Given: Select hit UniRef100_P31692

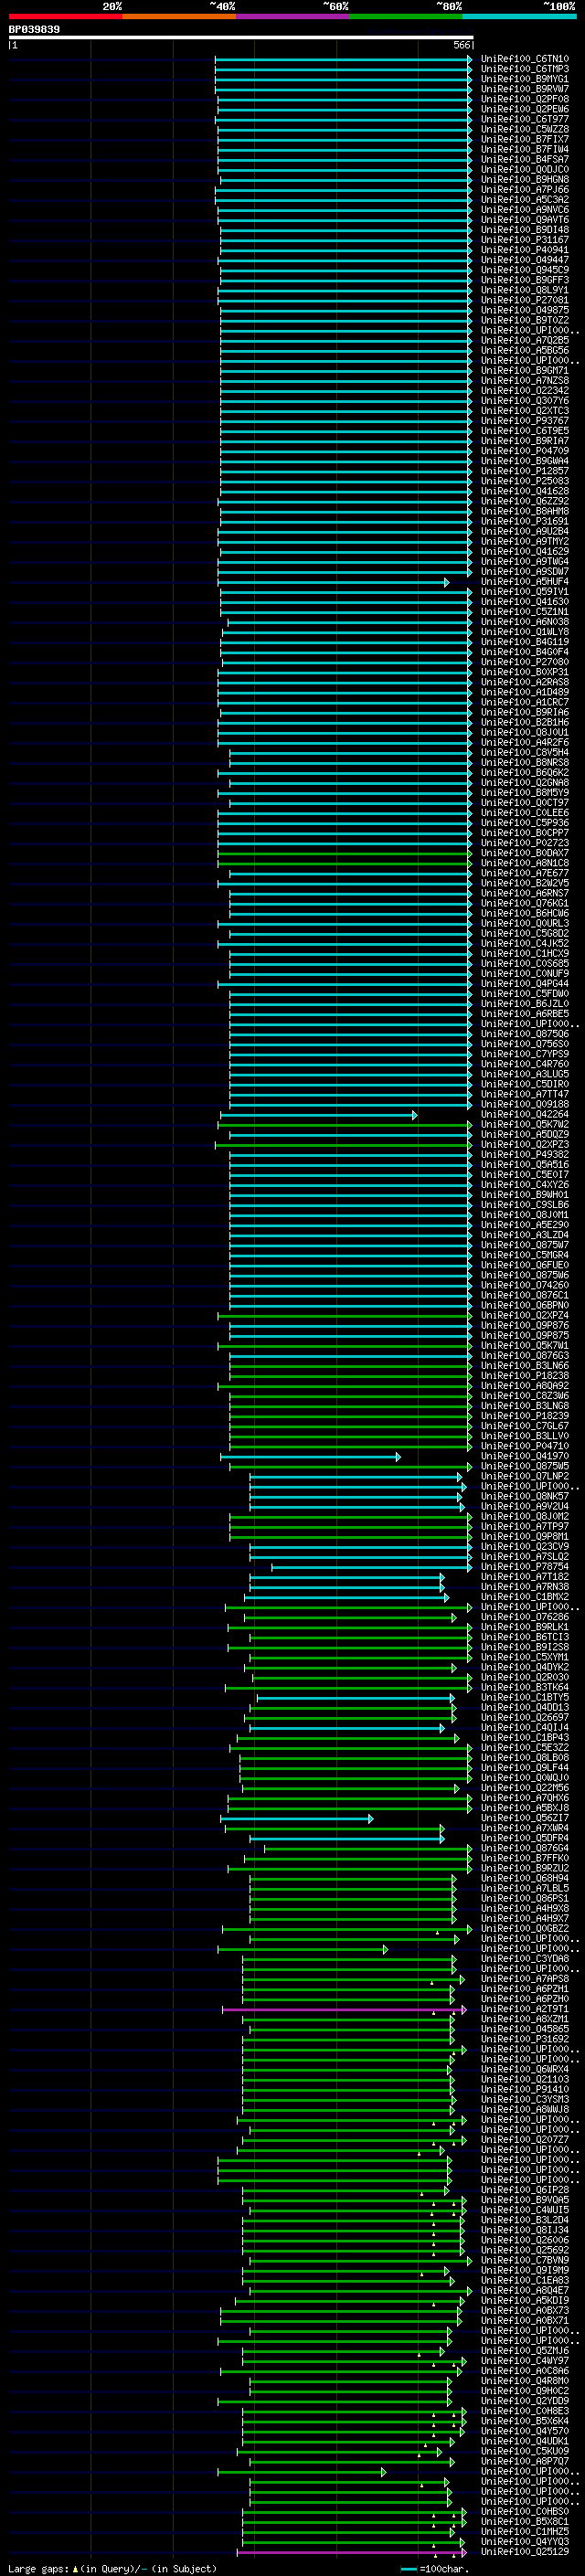Looking at the screenshot, I should coord(524,2039).
